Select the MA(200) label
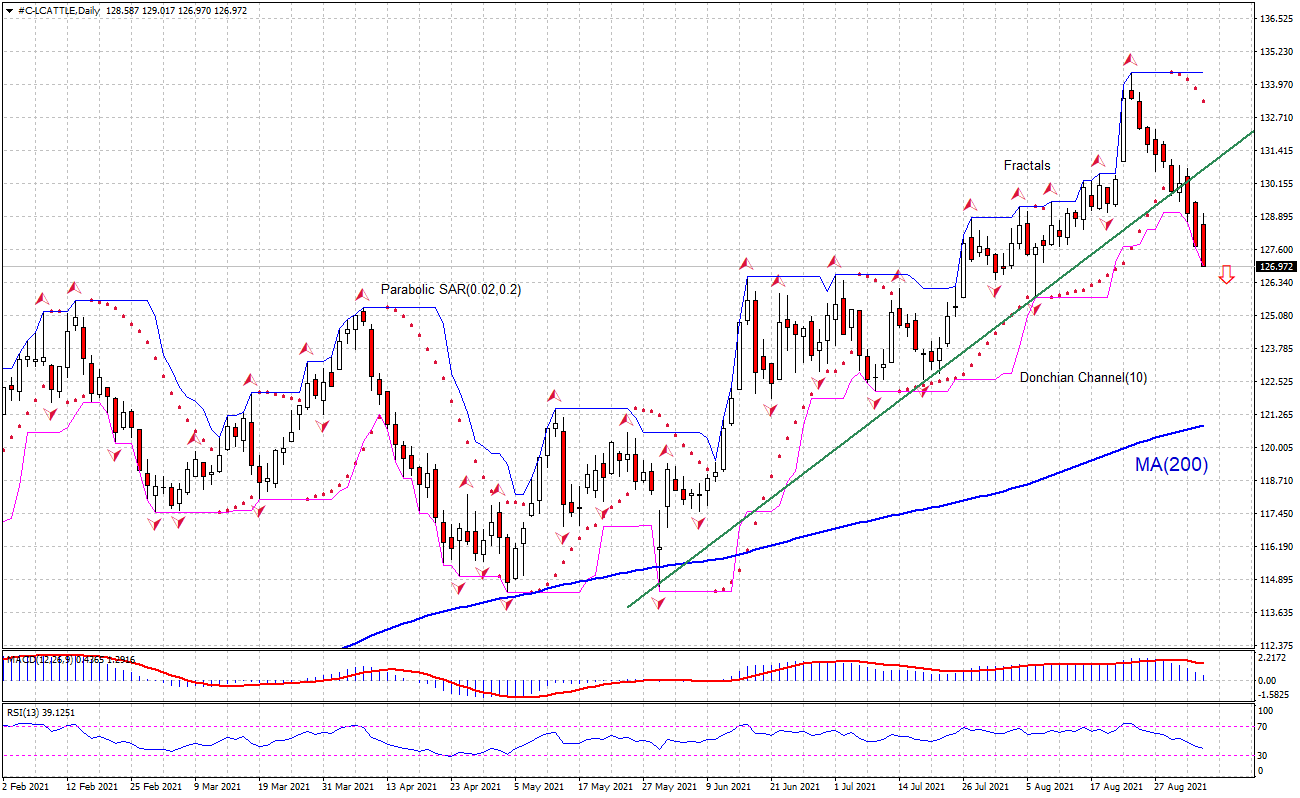1300x798 pixels. coord(1171,465)
